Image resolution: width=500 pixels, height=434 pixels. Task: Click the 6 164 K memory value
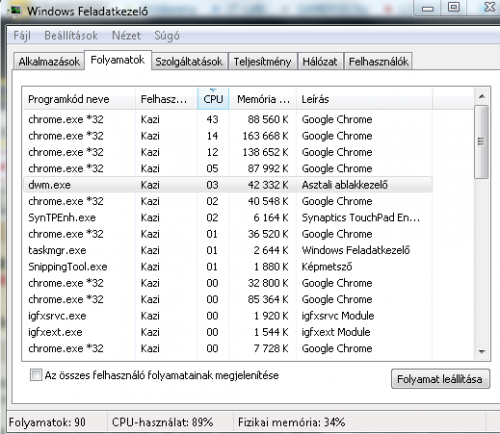pos(271,217)
